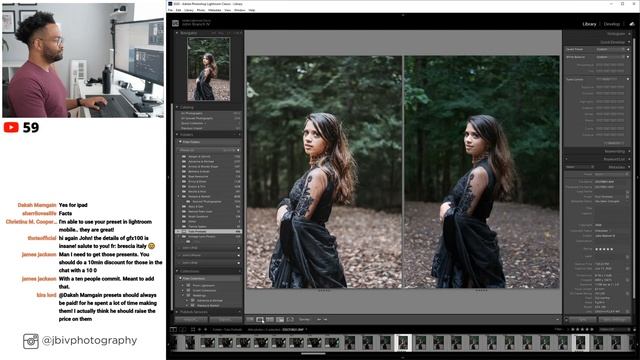The image size is (640, 360).
Task: Open the Saved Preset dropdown
Action: [610, 49]
